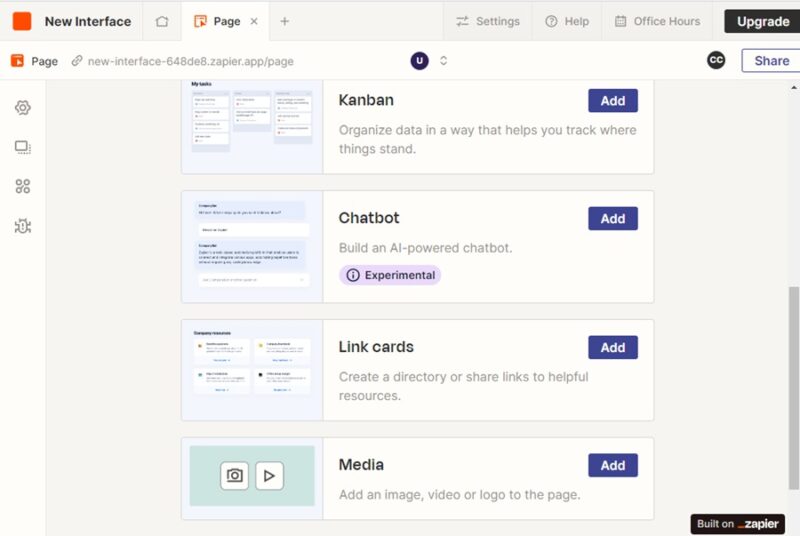Open Settings in the top bar
This screenshot has height=536, width=800.
point(487,21)
